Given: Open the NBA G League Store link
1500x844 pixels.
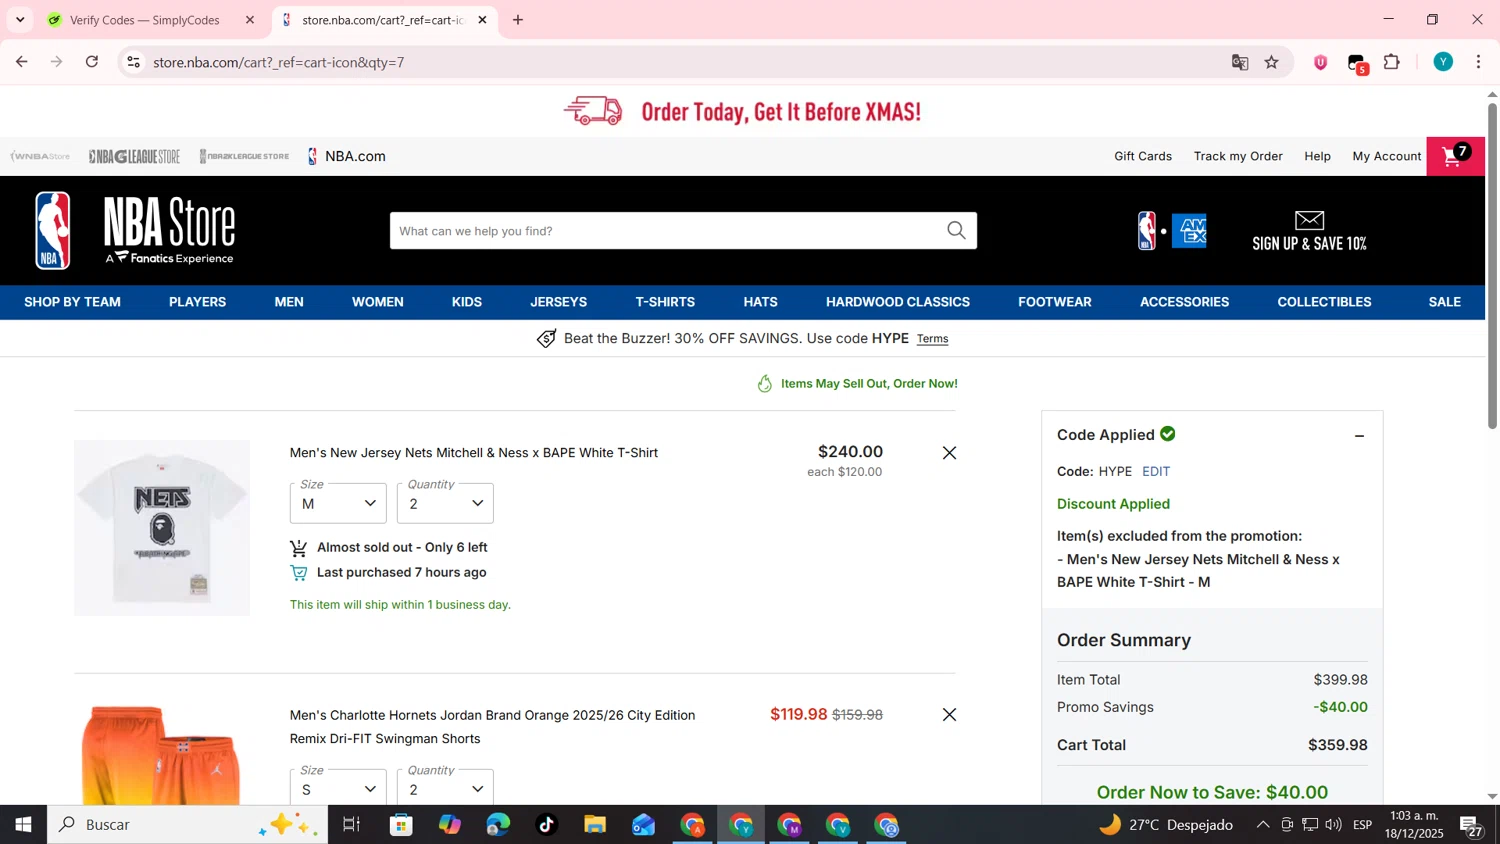Looking at the screenshot, I should 134,156.
